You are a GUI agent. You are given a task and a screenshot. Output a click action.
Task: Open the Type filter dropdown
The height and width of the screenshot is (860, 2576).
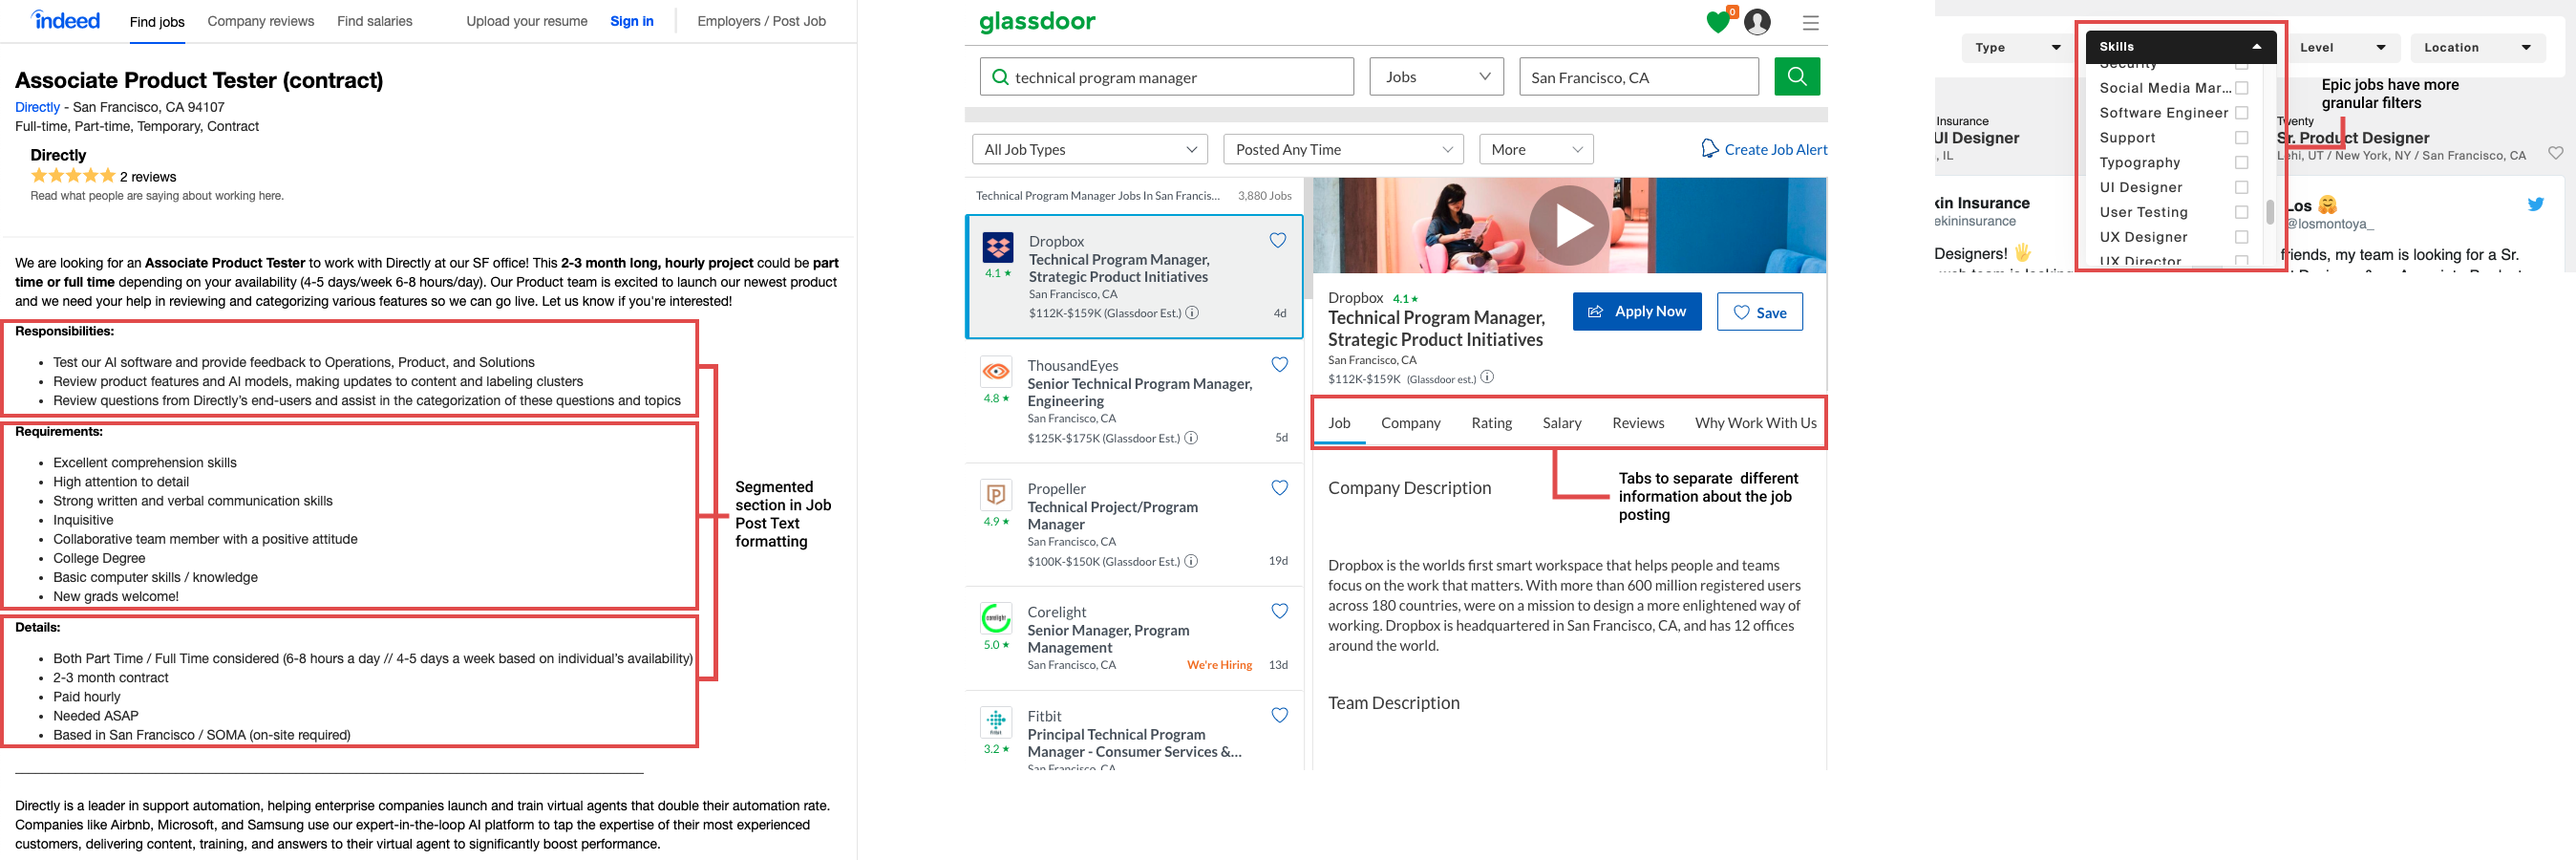coord(2017,47)
